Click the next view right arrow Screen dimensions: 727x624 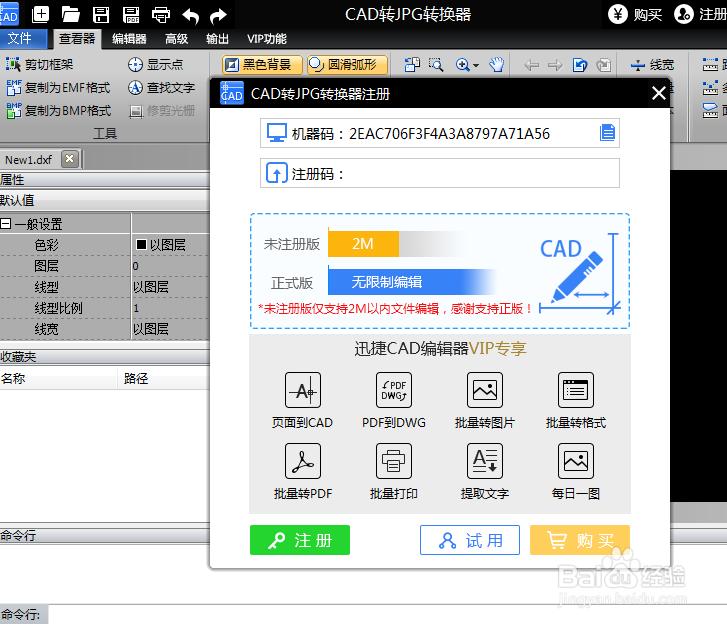[555, 65]
